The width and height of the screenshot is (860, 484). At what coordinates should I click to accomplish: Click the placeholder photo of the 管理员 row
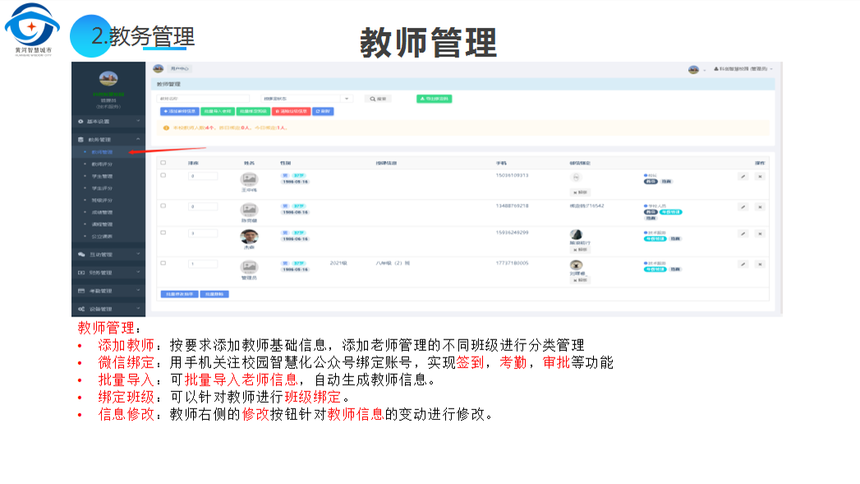click(249, 267)
